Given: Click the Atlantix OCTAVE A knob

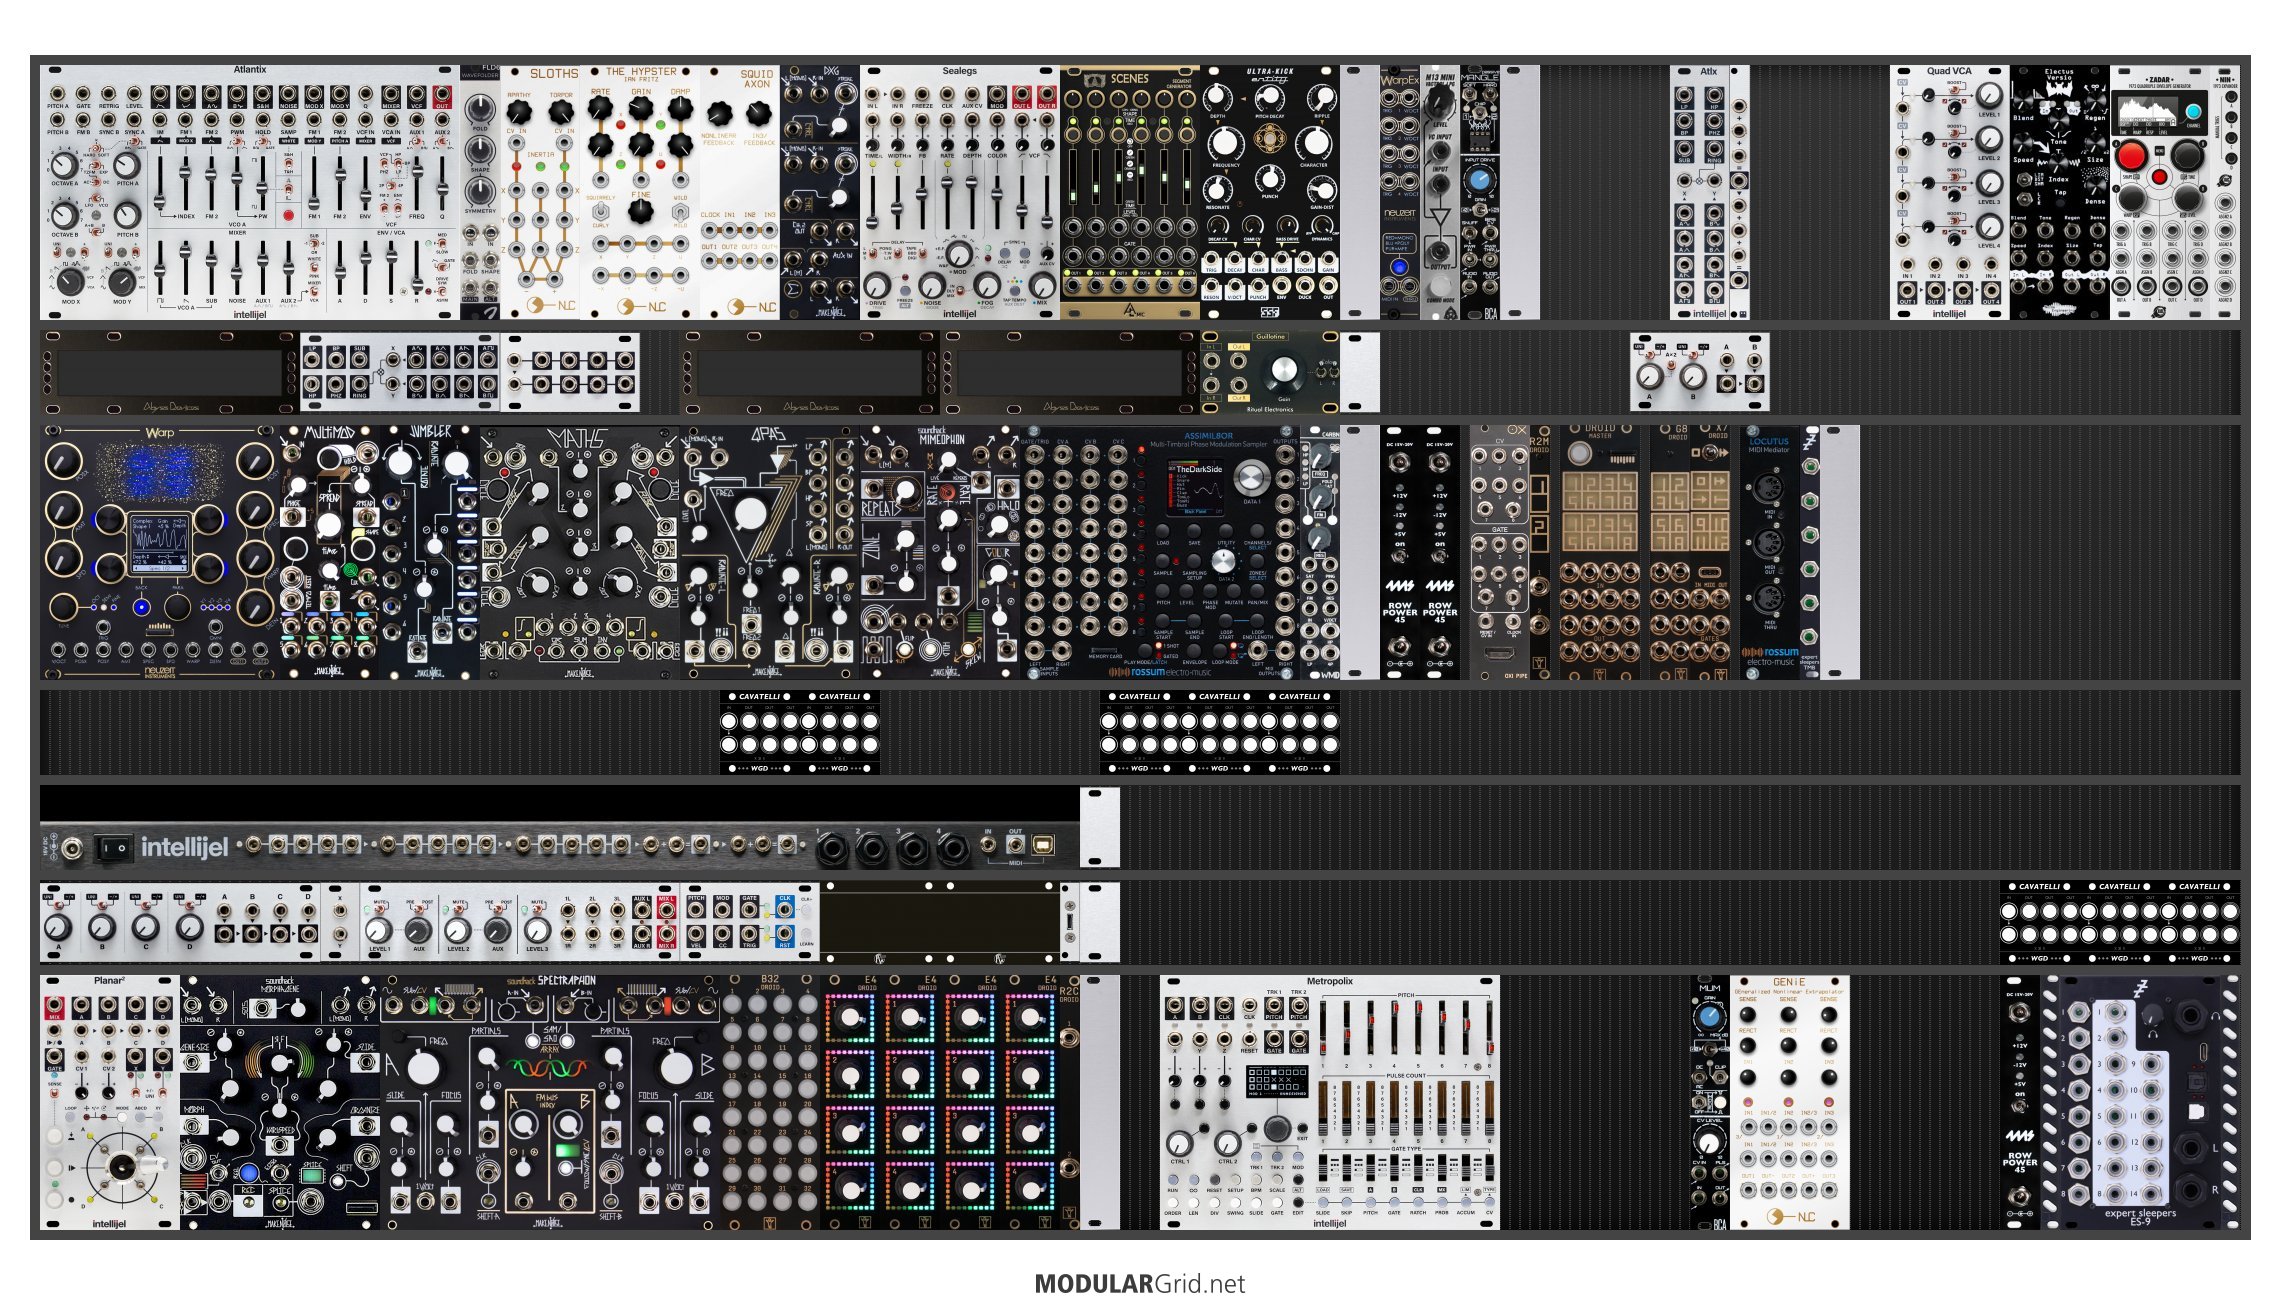Looking at the screenshot, I should point(63,165).
